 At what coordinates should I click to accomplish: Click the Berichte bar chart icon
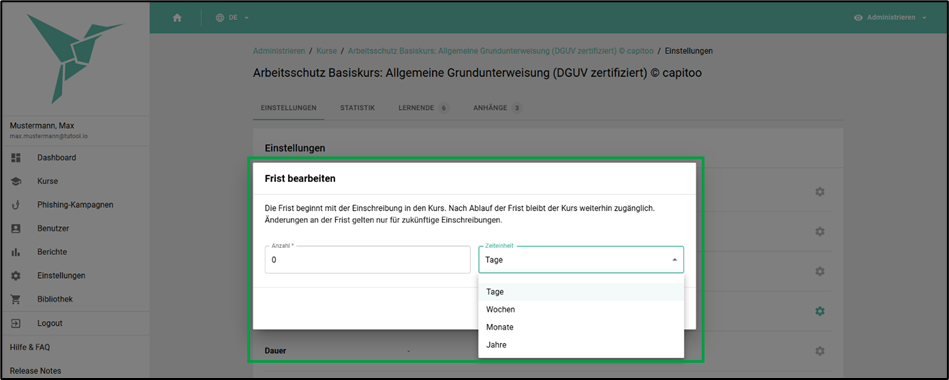[16, 252]
